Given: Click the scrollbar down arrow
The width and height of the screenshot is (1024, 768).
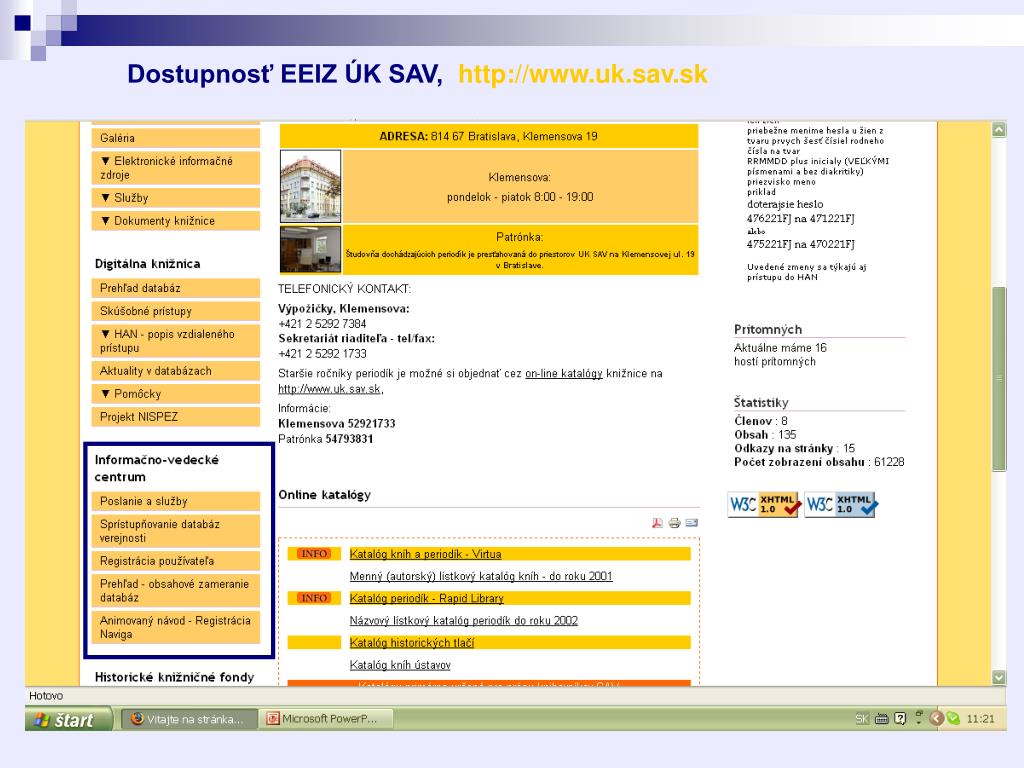Looking at the screenshot, I should click(999, 677).
